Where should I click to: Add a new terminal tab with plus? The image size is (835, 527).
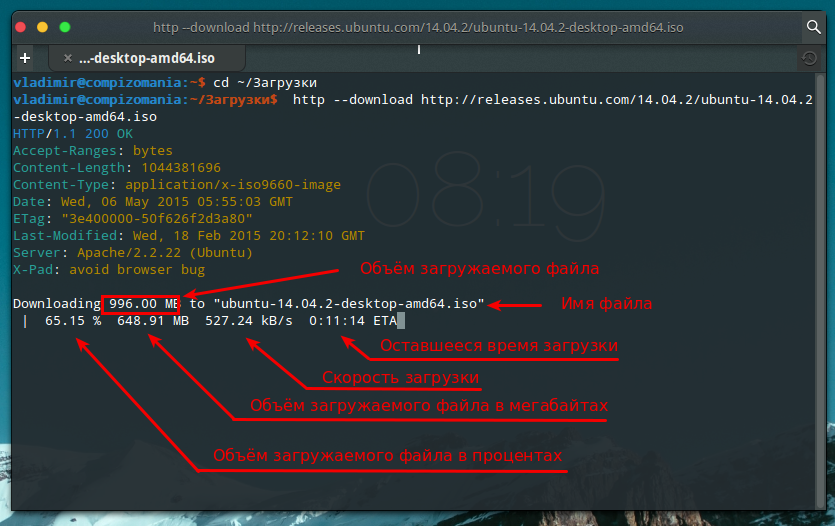click(24, 57)
